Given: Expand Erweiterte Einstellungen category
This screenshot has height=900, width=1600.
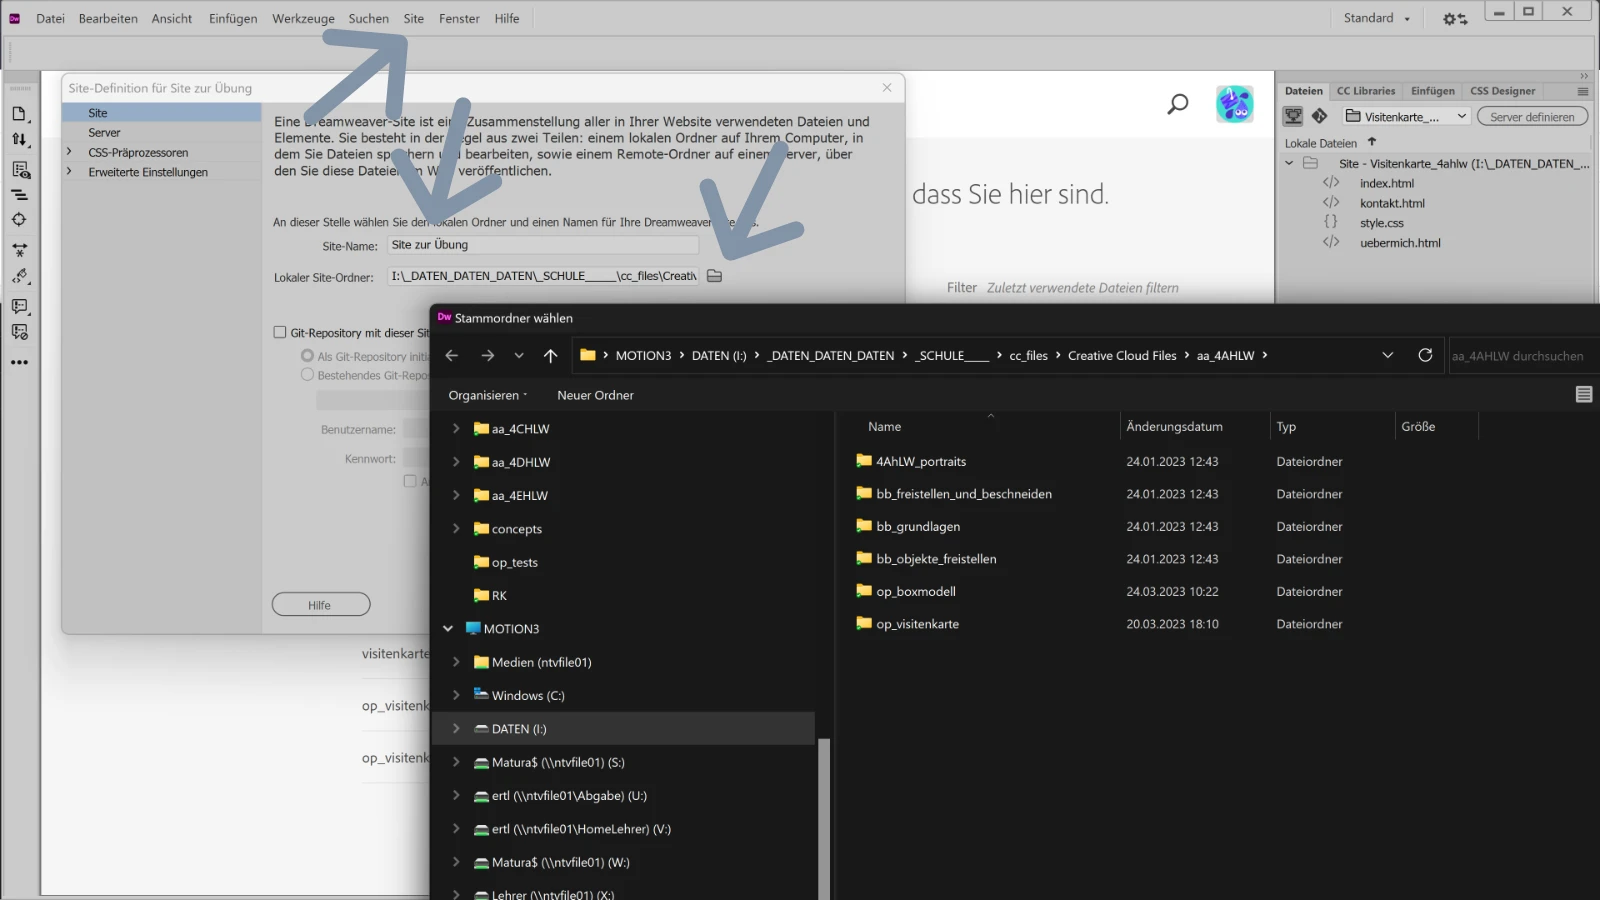Looking at the screenshot, I should (x=69, y=172).
